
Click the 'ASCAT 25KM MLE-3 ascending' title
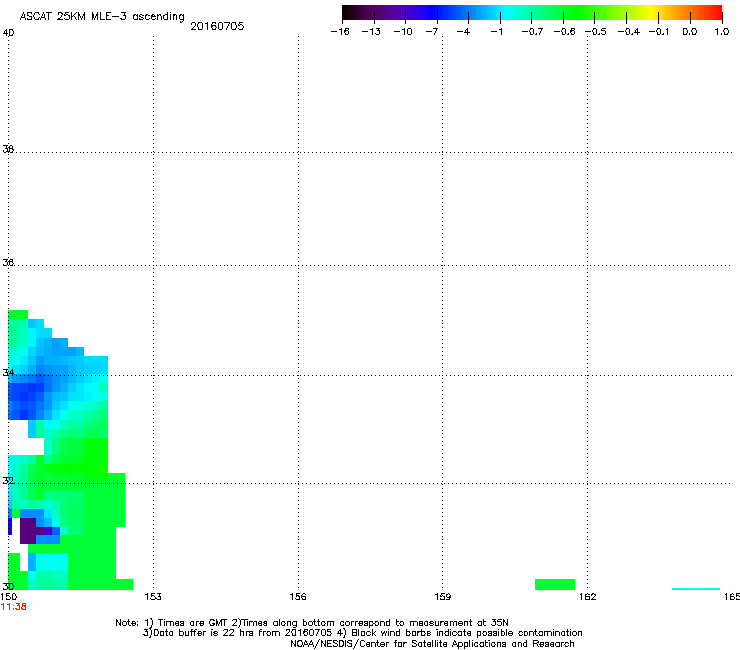[102, 16]
